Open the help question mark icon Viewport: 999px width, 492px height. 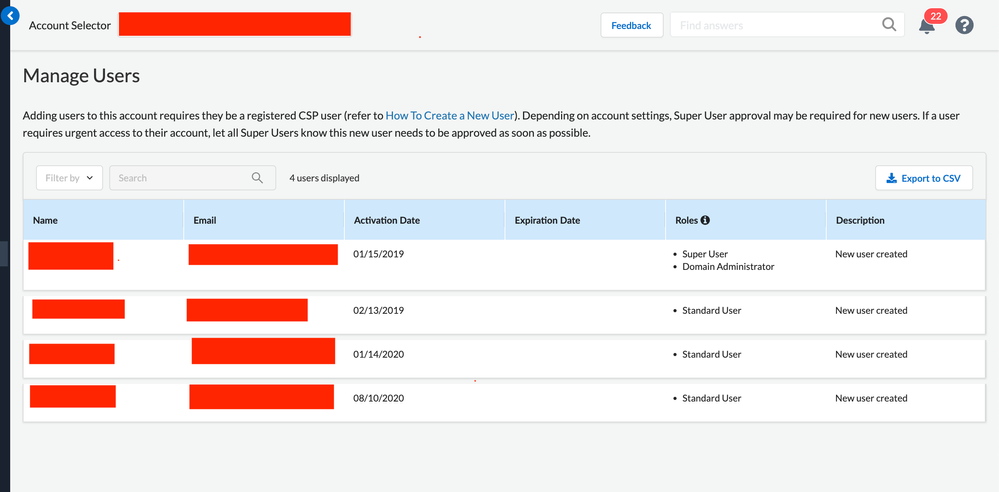[x=964, y=25]
